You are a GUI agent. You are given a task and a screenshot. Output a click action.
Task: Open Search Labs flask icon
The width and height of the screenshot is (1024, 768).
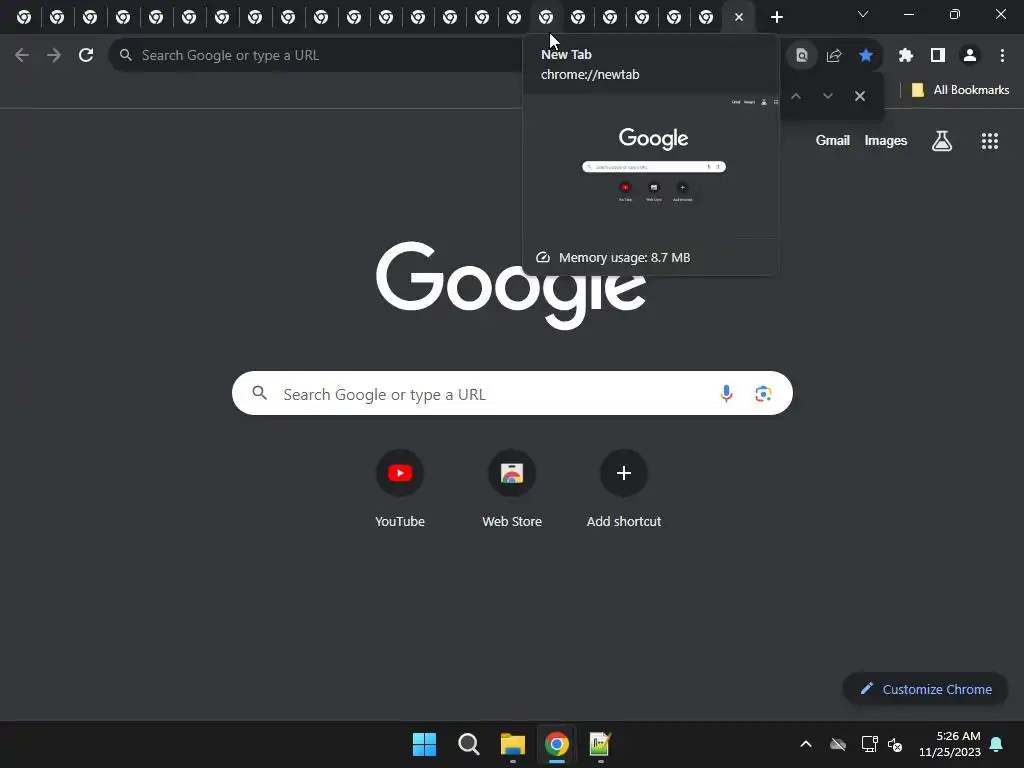point(942,140)
